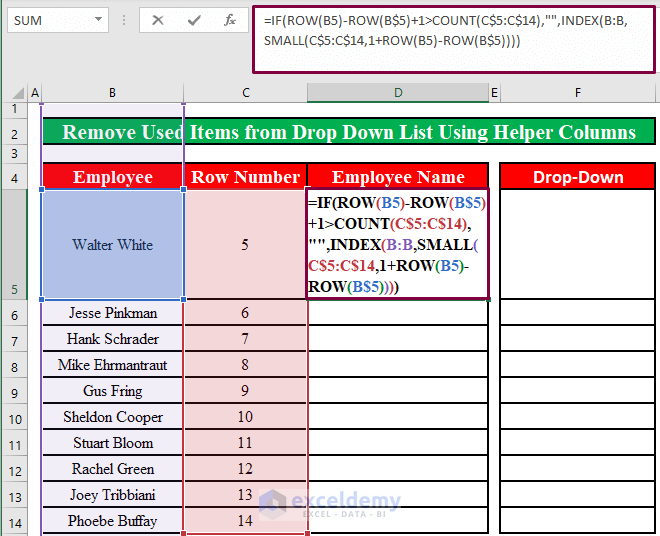The height and width of the screenshot is (536, 660).
Task: Click the 'Employee Name' header cell
Action: tap(398, 176)
